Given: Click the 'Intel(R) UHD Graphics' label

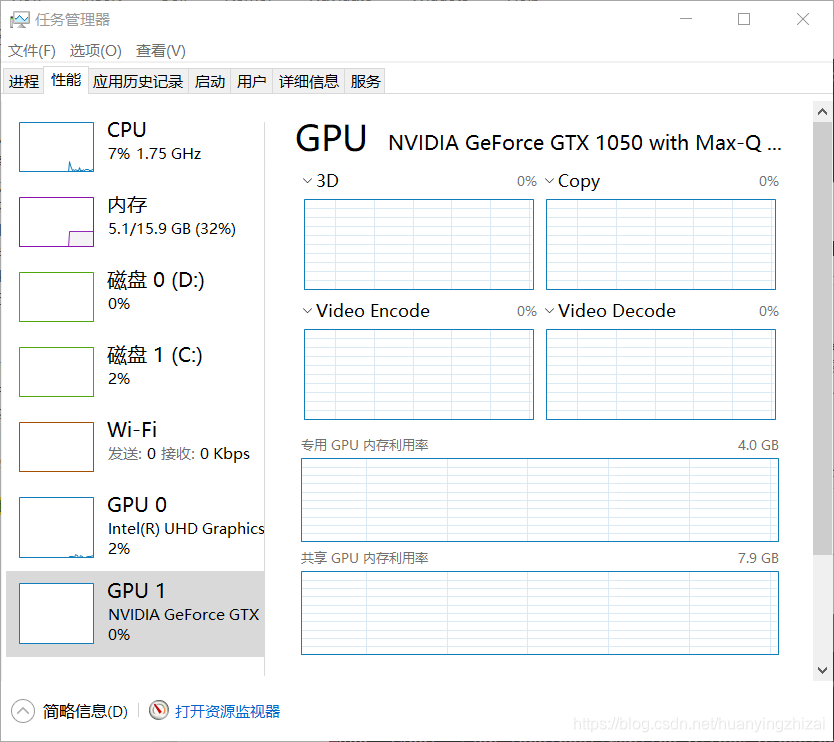Looking at the screenshot, I should tap(186, 529).
